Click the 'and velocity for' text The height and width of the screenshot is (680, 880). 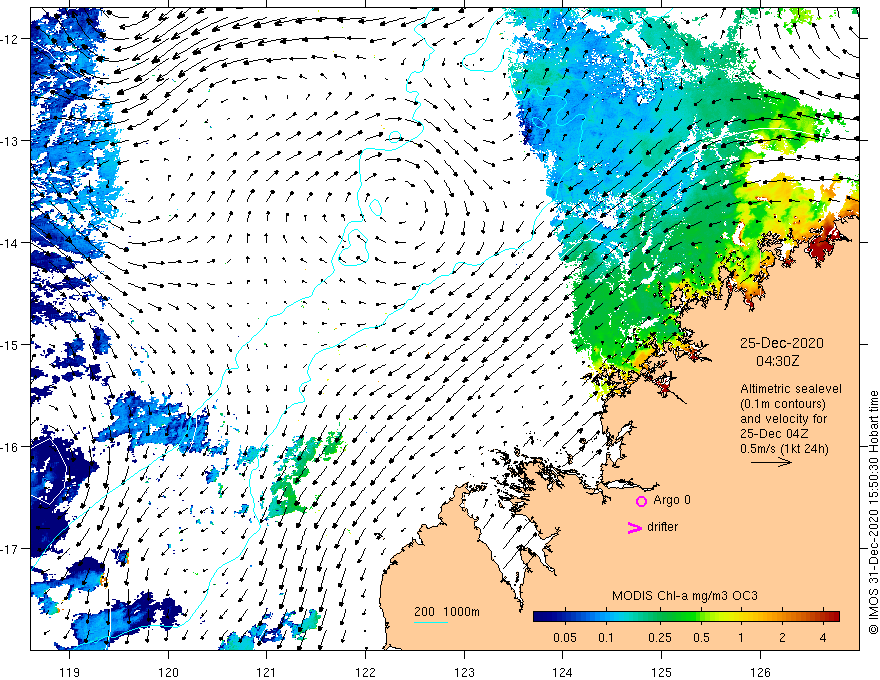[783, 419]
